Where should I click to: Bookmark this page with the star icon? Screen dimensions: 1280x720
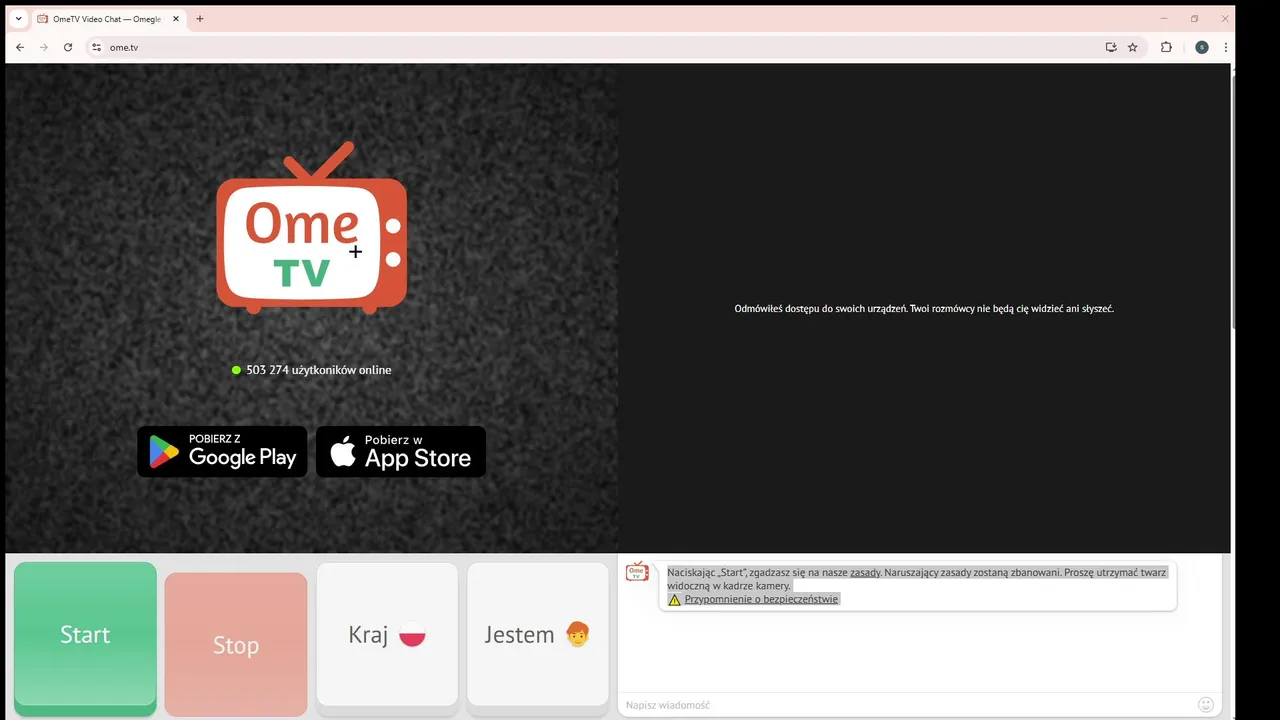click(1133, 47)
